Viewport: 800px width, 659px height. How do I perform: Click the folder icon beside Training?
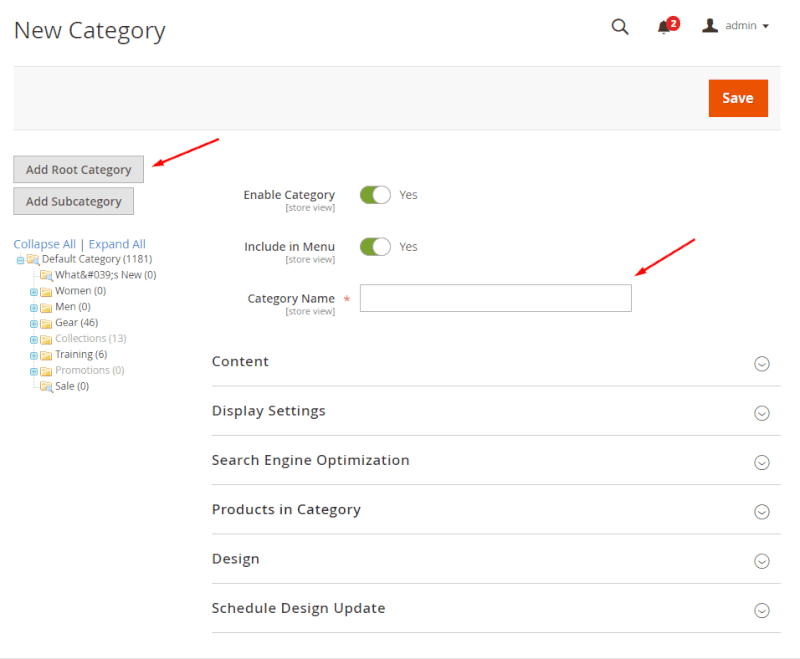pyautogui.click(x=48, y=354)
